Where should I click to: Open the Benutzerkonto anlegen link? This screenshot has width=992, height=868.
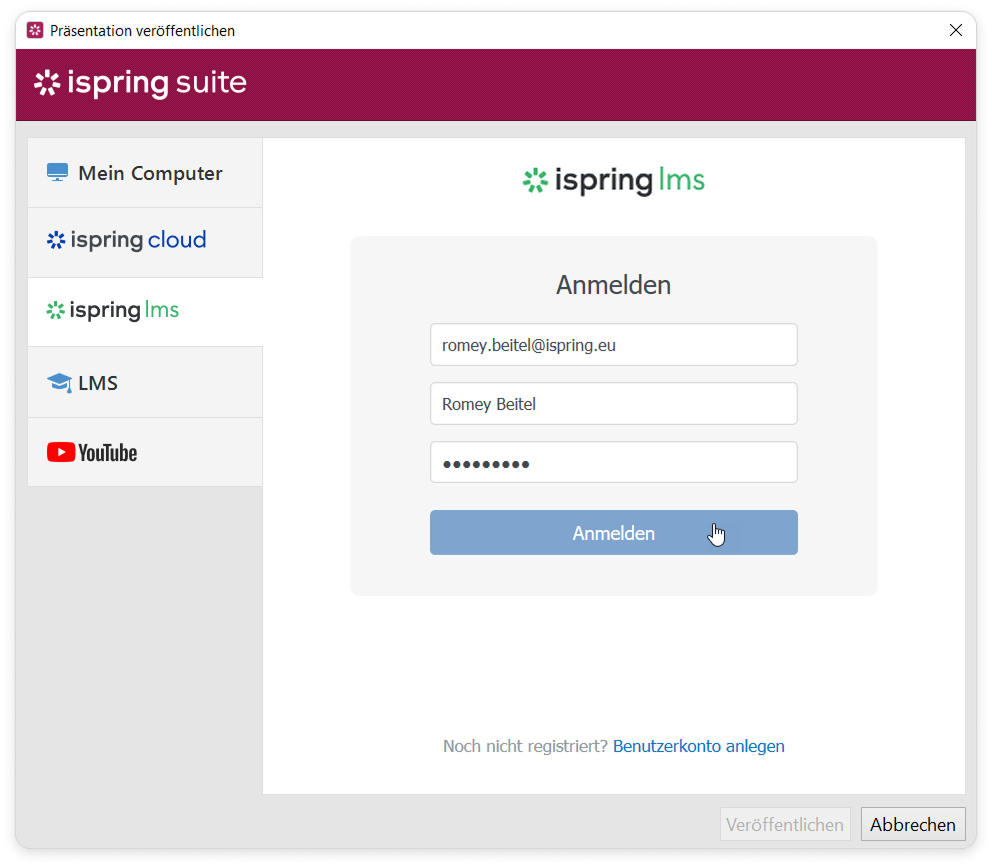point(698,746)
